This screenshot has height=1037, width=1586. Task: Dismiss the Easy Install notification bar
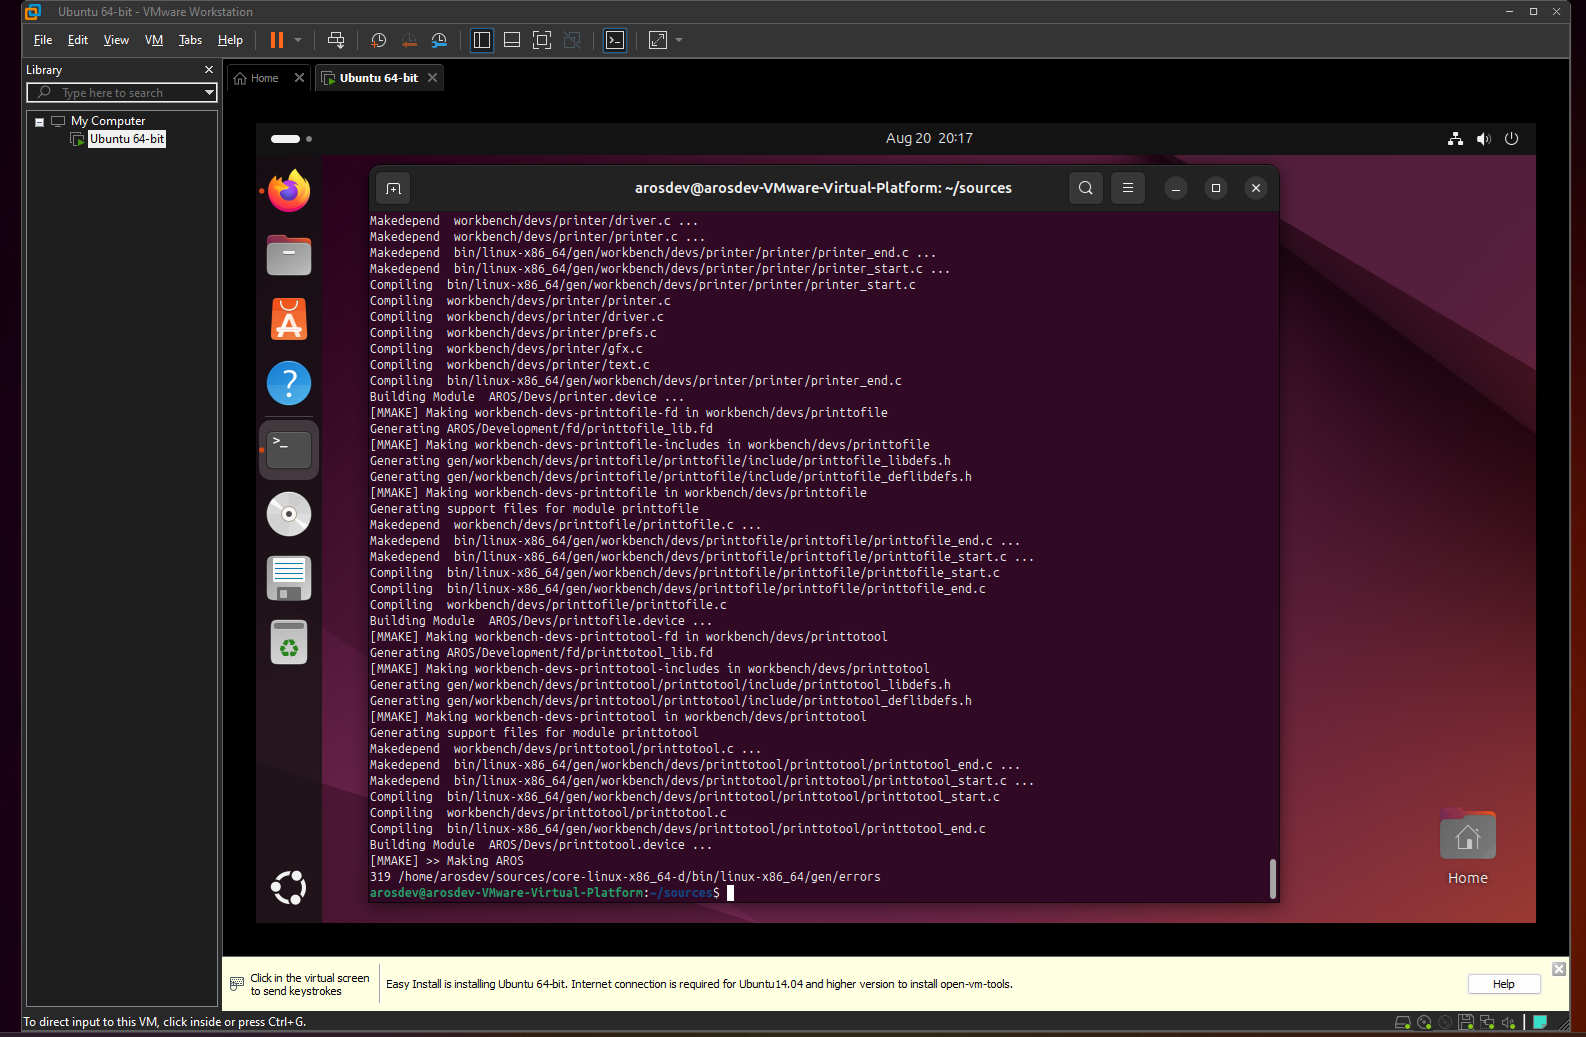1559,969
